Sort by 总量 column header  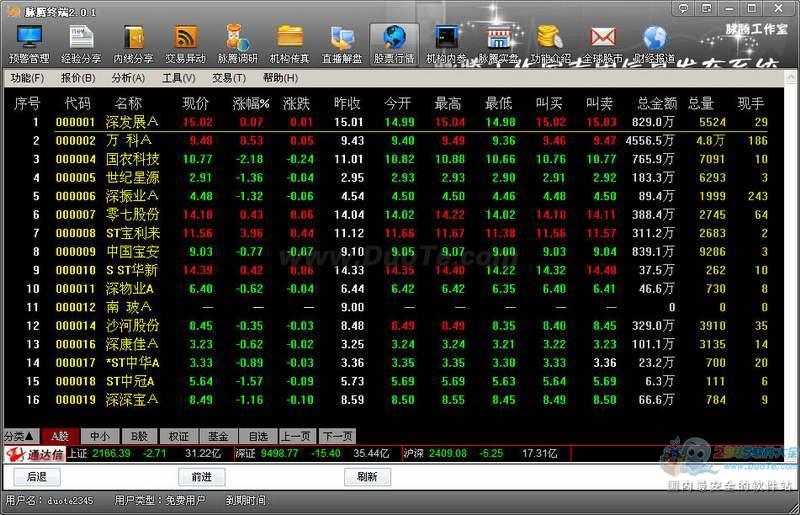[x=701, y=104]
